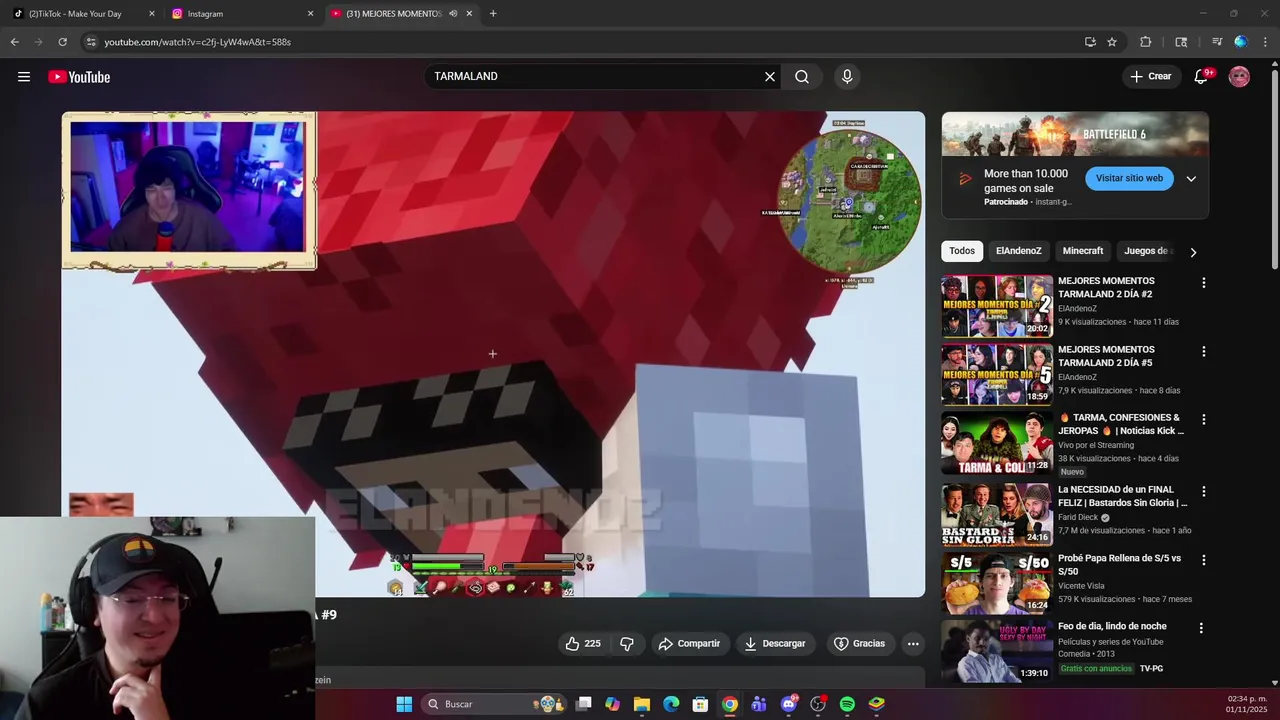View site information icon in address bar
The height and width of the screenshot is (720, 1280).
click(x=91, y=42)
